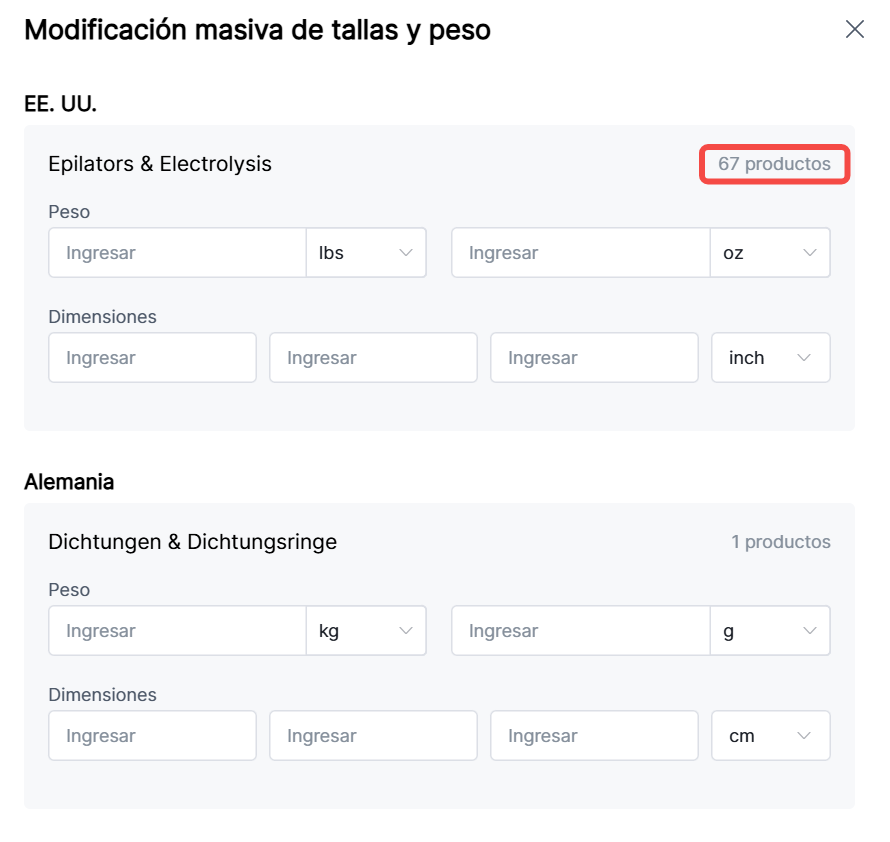The image size is (890, 842).
Task: Click the oz weight input for Epilators
Action: (x=580, y=253)
